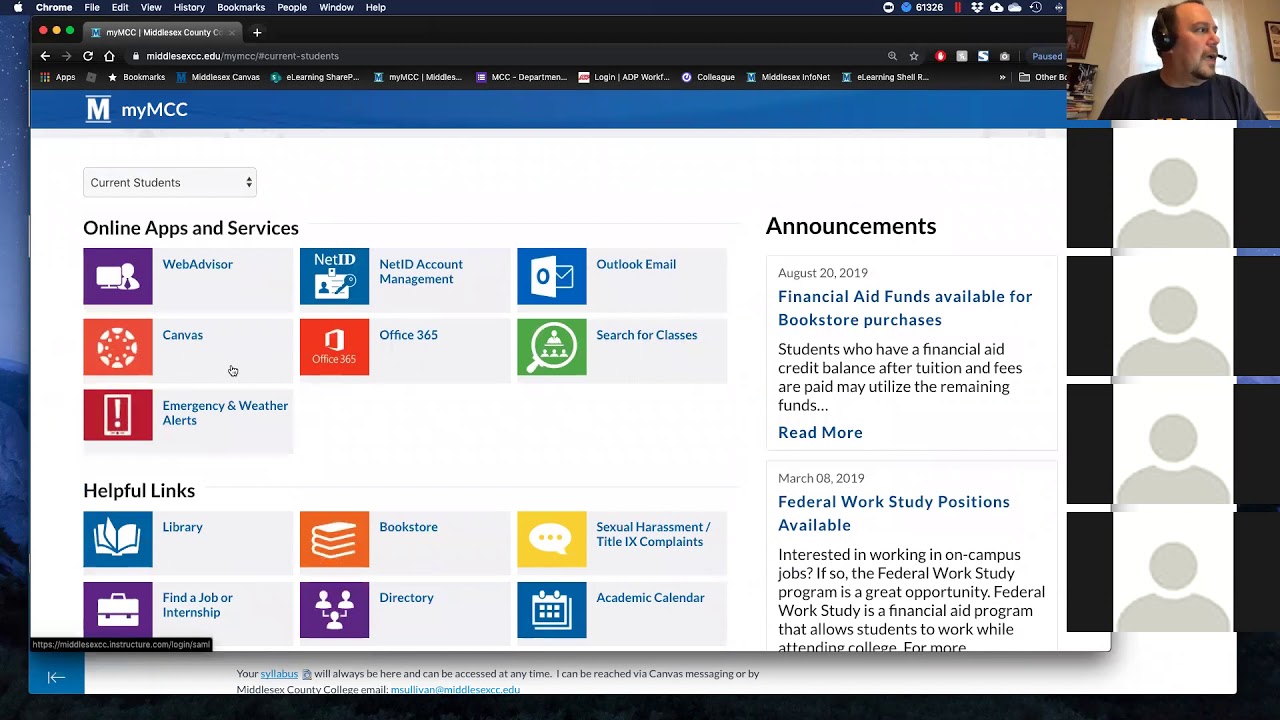The height and width of the screenshot is (720, 1280).
Task: Open the Window menu in the menu bar
Action: point(336,7)
